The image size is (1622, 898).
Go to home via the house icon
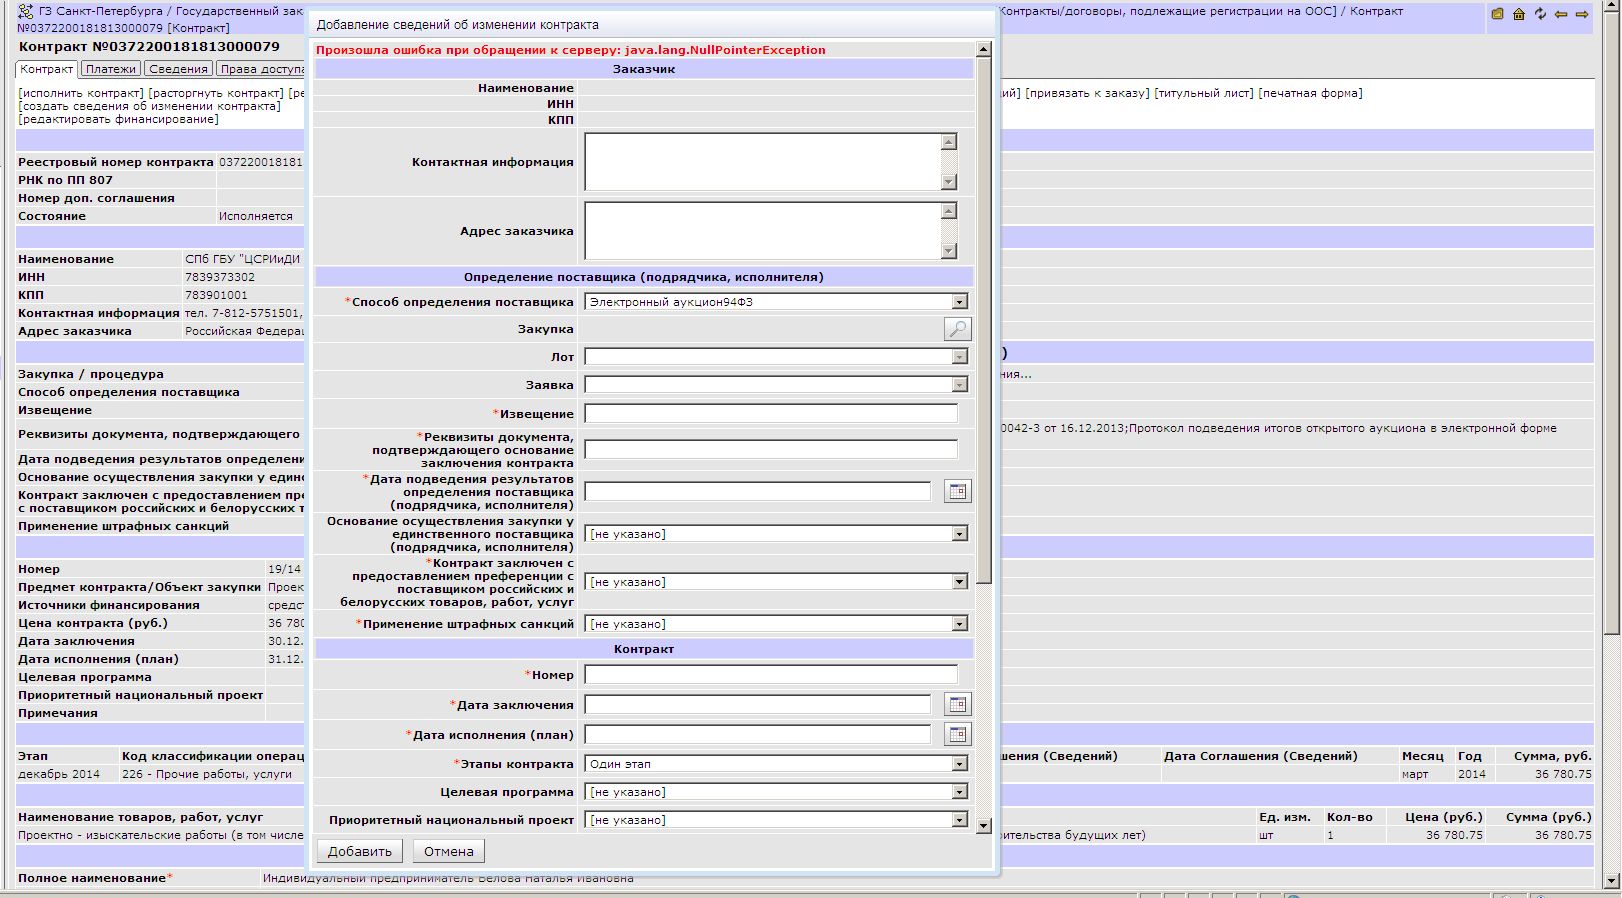point(1519,14)
